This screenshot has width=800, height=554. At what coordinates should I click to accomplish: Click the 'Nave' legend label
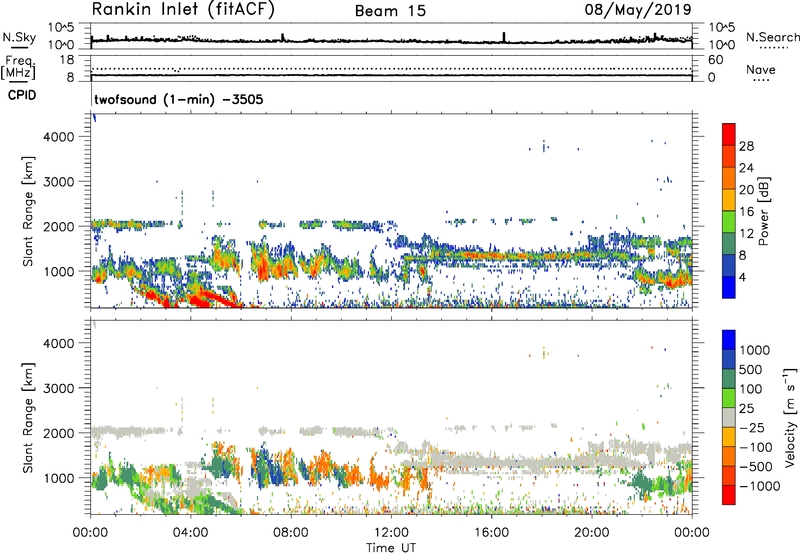pyautogui.click(x=760, y=69)
